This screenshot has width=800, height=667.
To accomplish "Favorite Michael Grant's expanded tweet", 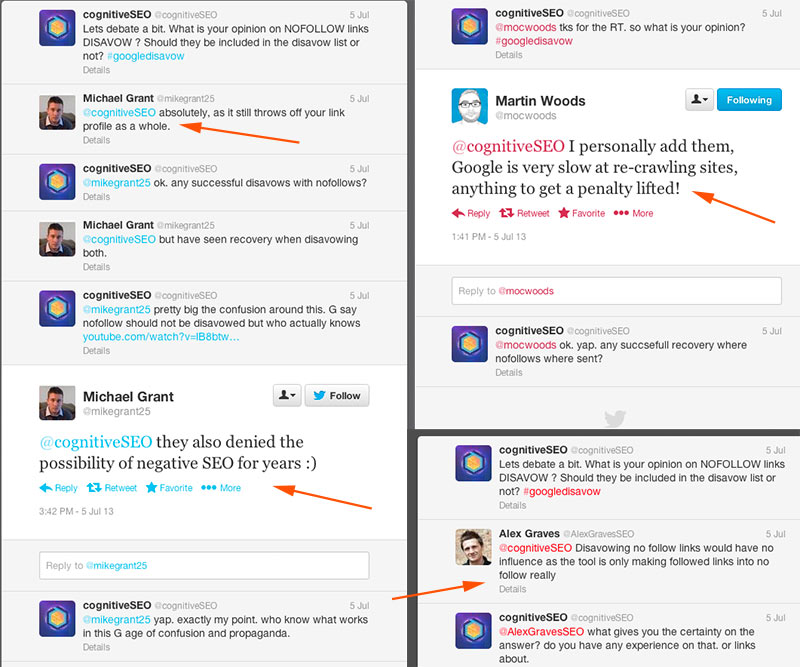I will coord(169,488).
